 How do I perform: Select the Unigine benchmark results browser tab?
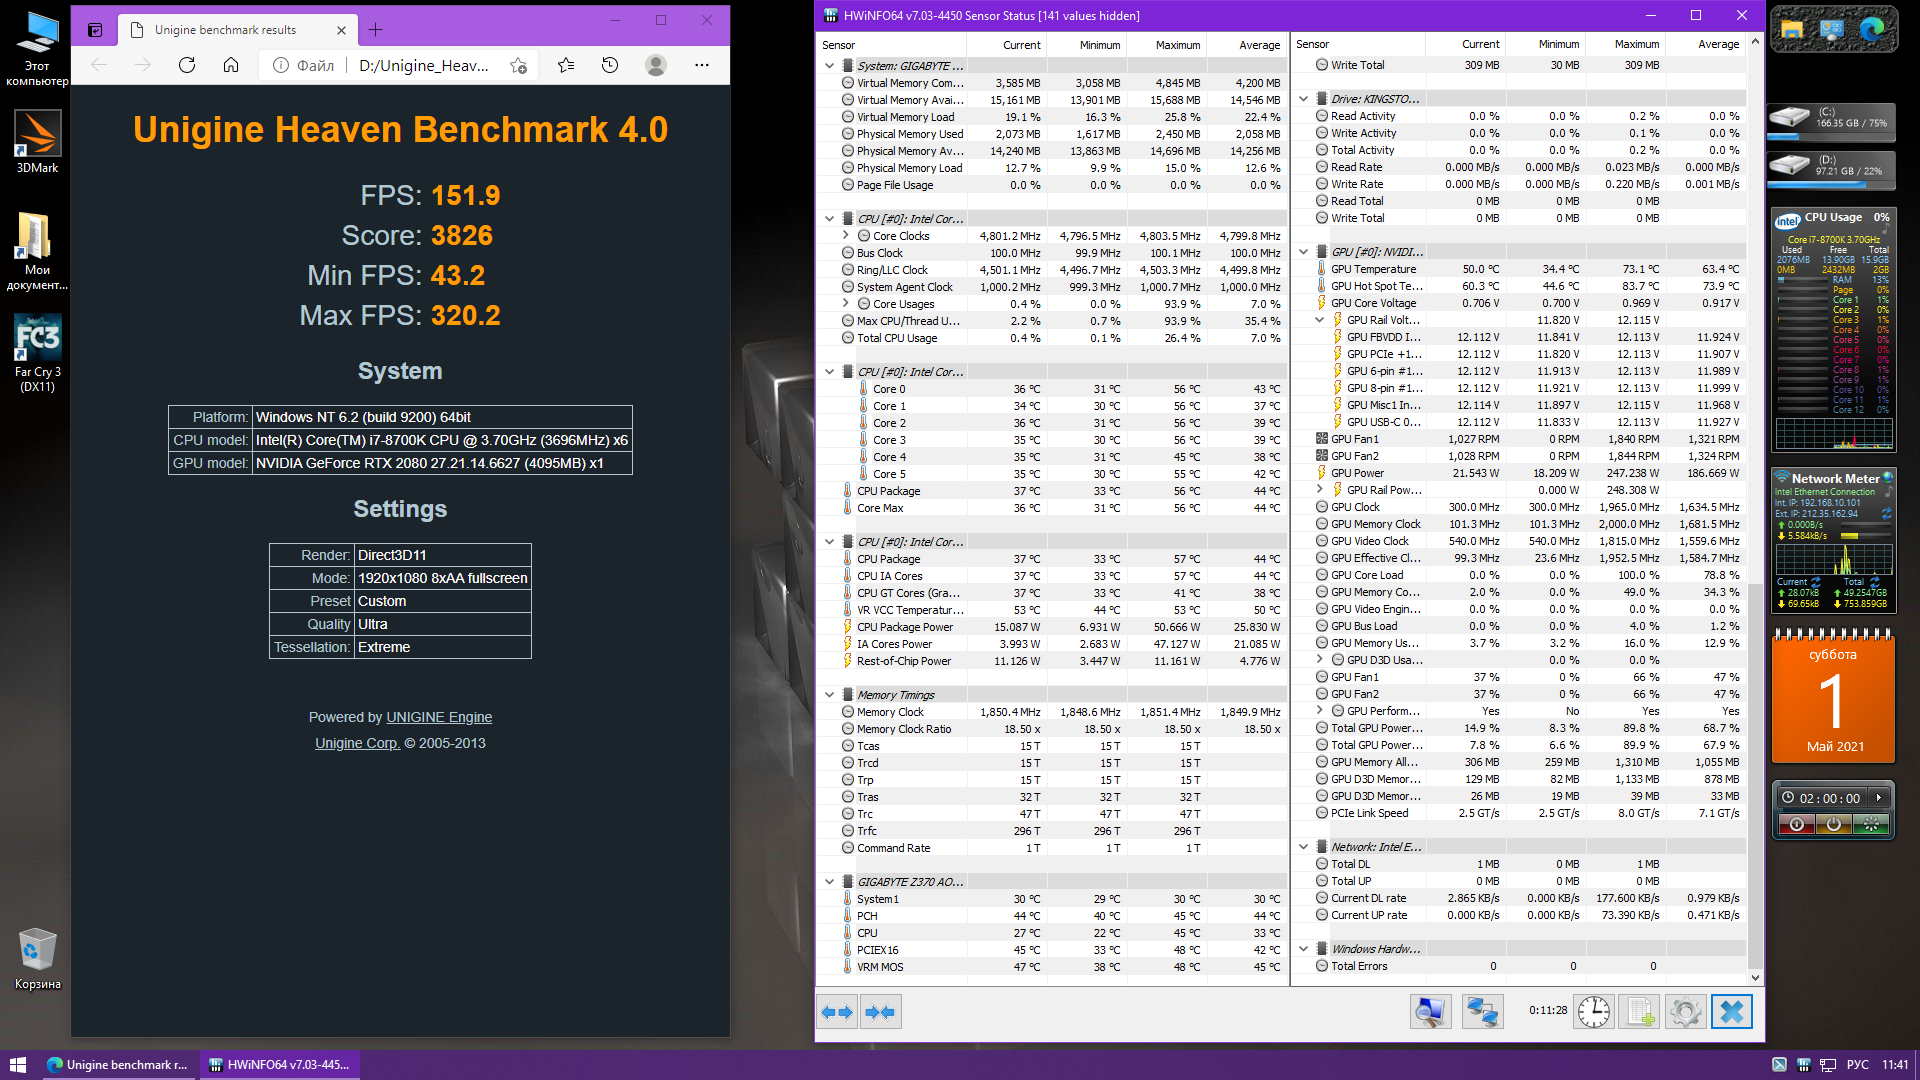pos(227,30)
